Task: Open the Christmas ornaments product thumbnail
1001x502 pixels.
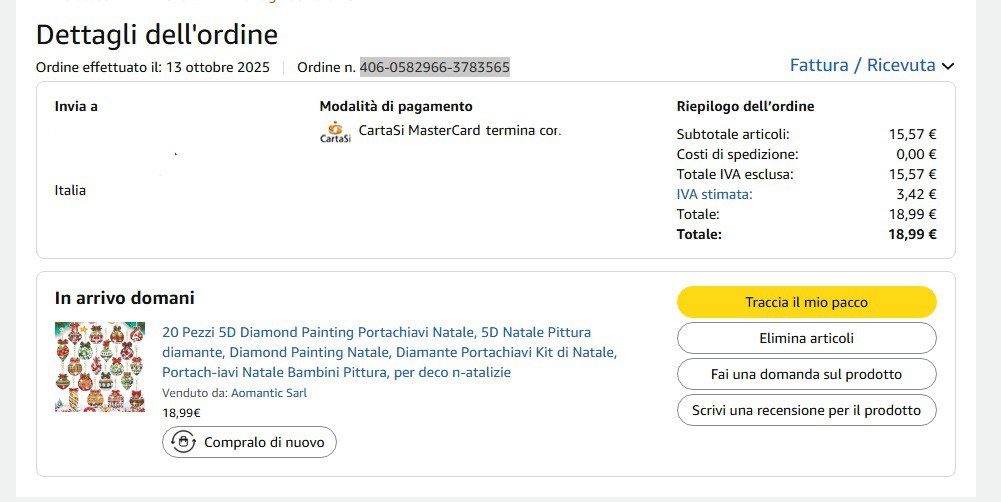Action: pos(100,367)
